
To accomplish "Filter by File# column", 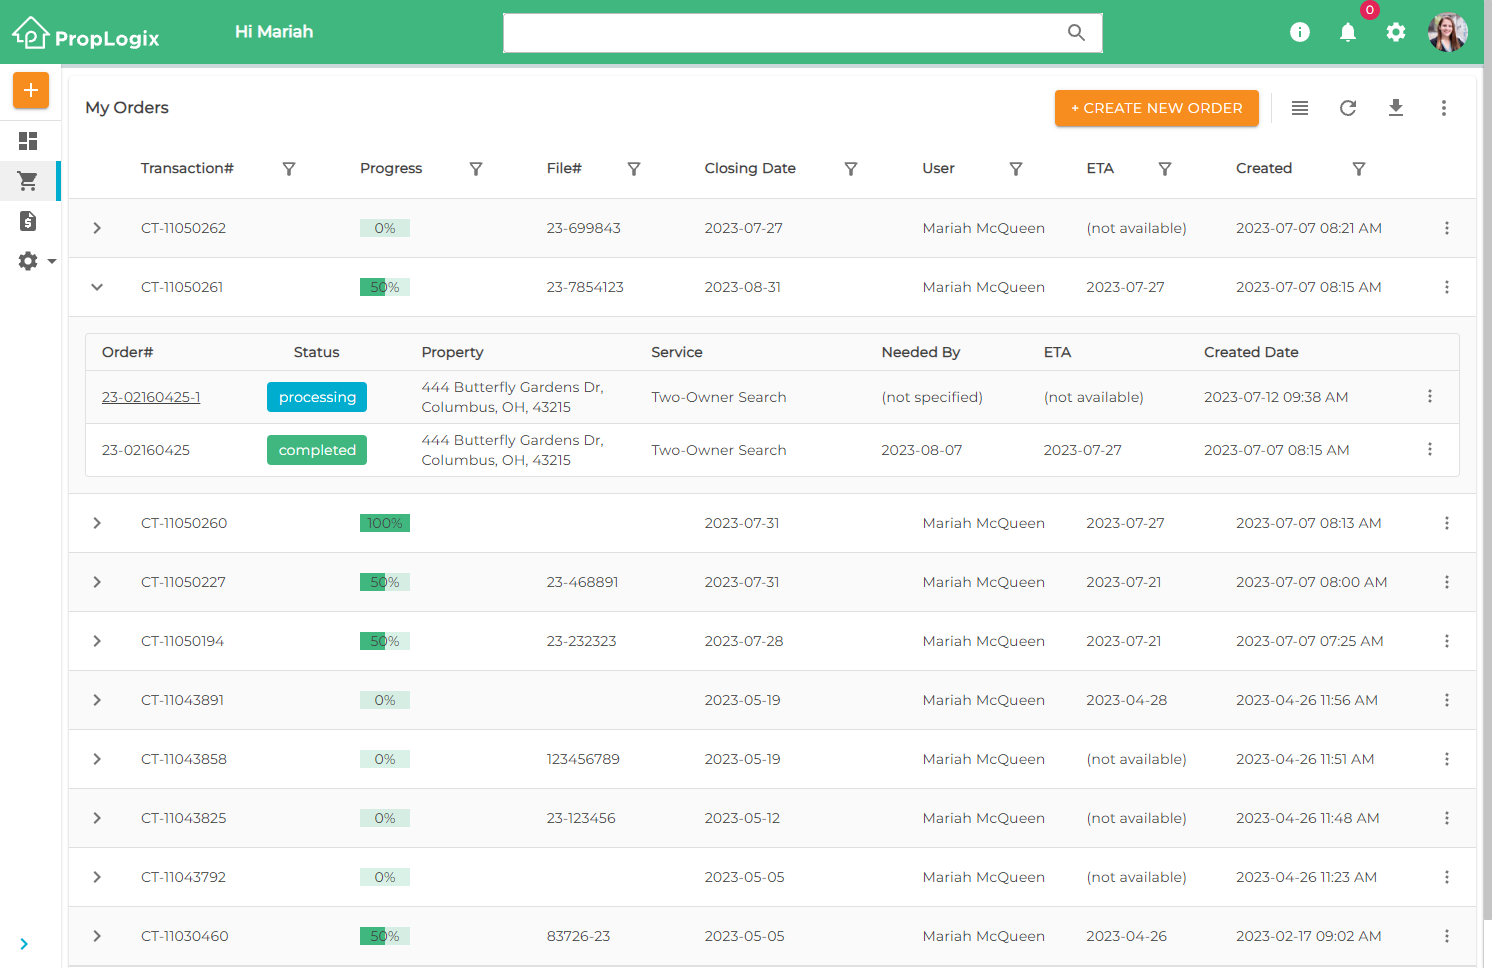I will [x=634, y=169].
